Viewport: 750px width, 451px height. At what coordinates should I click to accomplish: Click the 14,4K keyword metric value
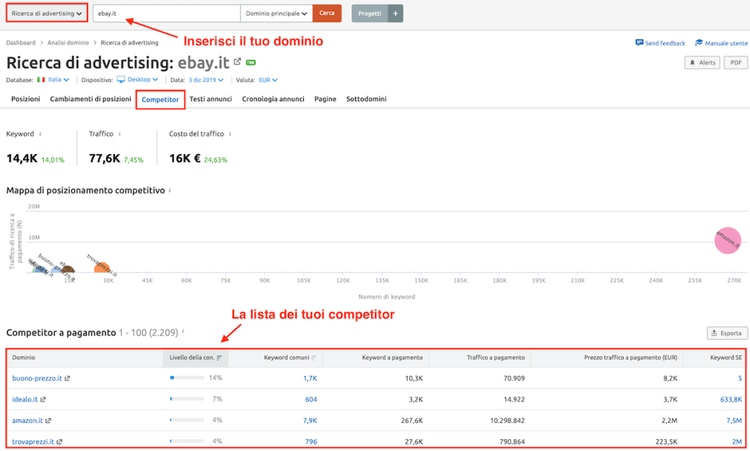tap(22, 158)
